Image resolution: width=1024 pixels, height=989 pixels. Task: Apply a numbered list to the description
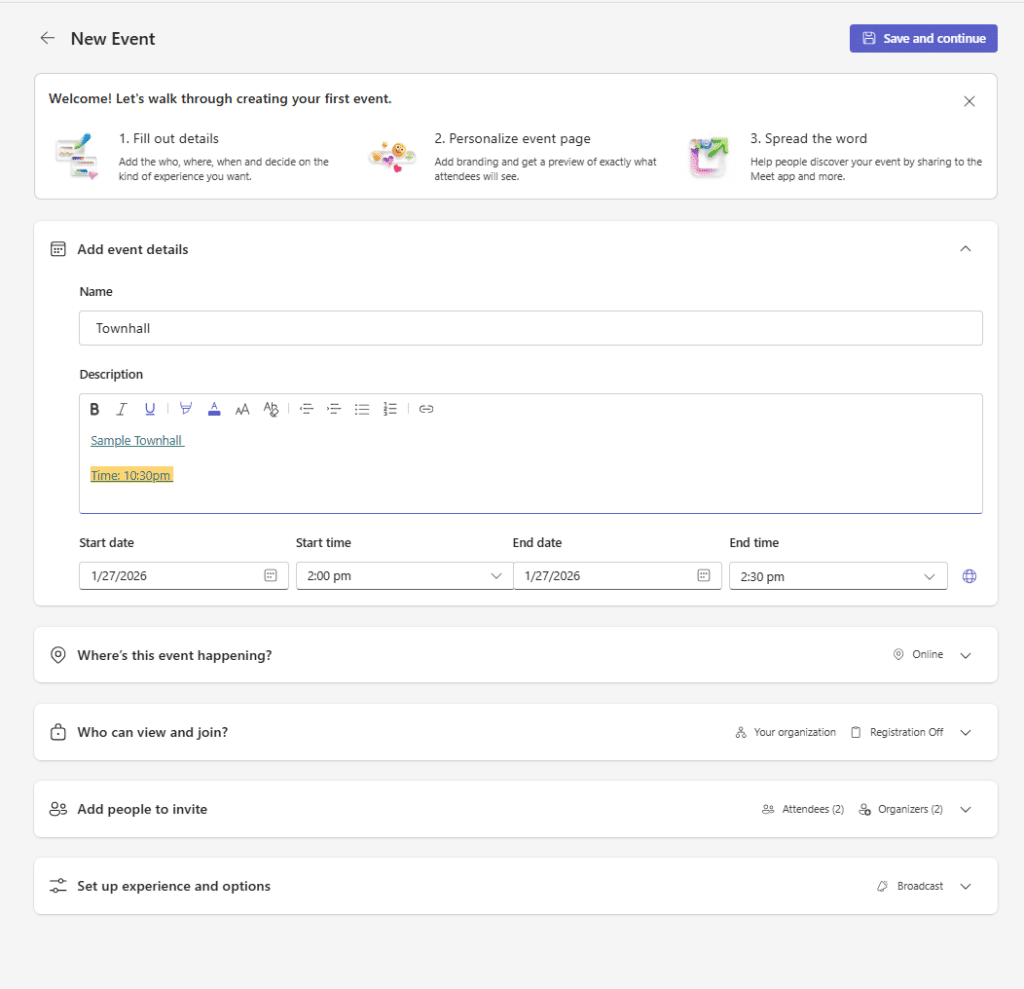coord(390,408)
